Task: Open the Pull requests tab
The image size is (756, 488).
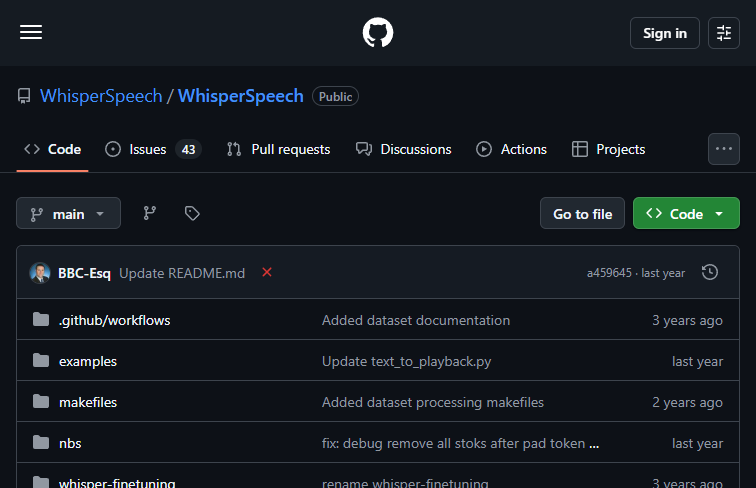Action: 278,149
